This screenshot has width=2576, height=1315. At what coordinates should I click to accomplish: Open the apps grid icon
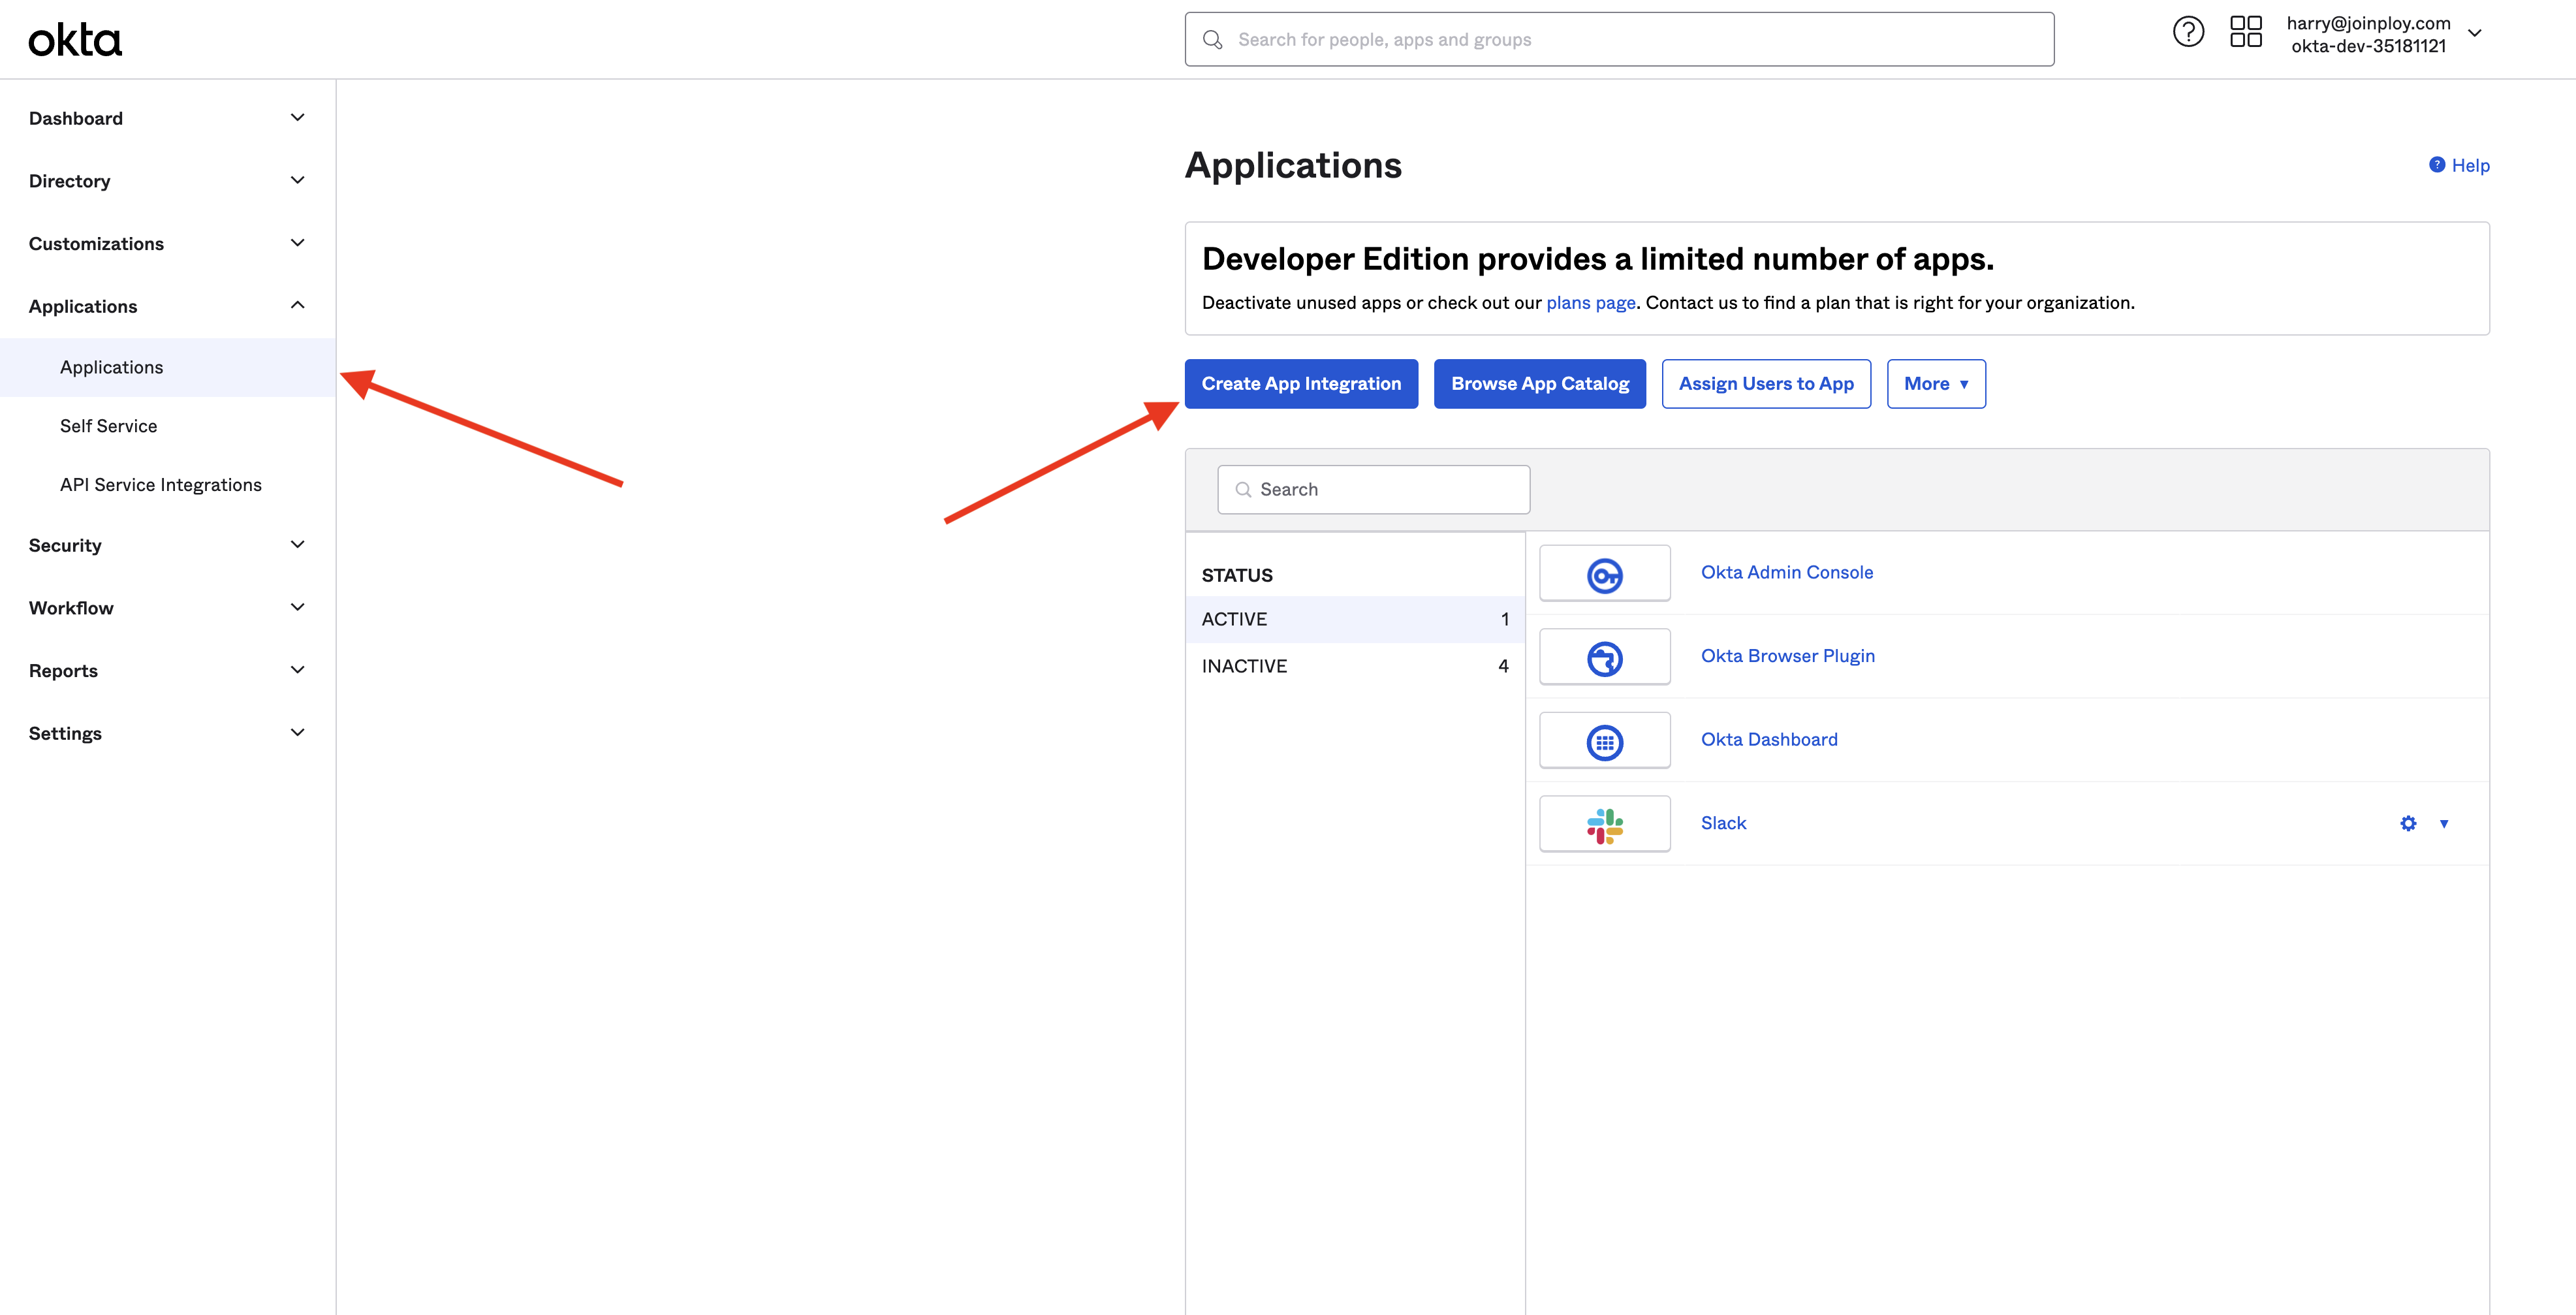2245,32
